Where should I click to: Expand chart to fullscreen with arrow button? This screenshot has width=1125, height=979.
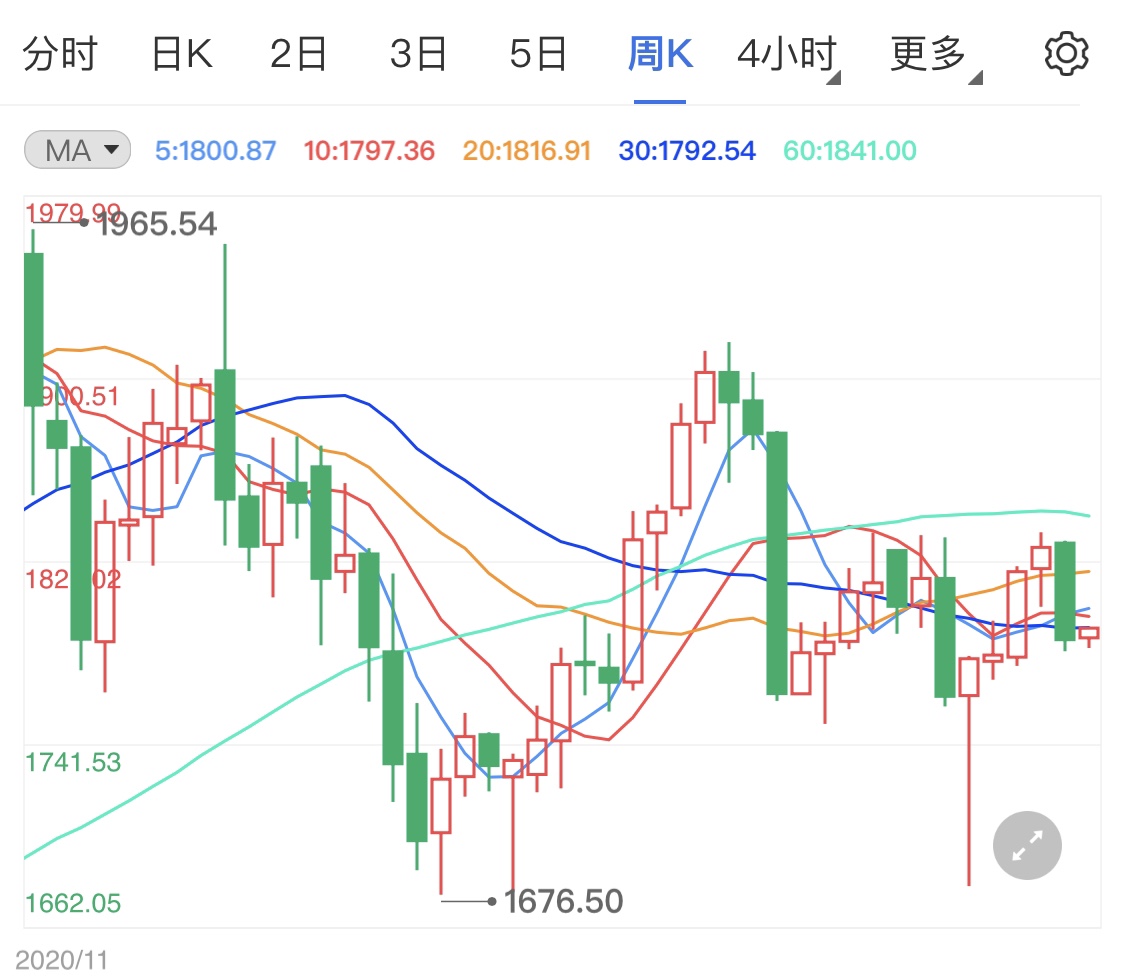tap(1027, 845)
